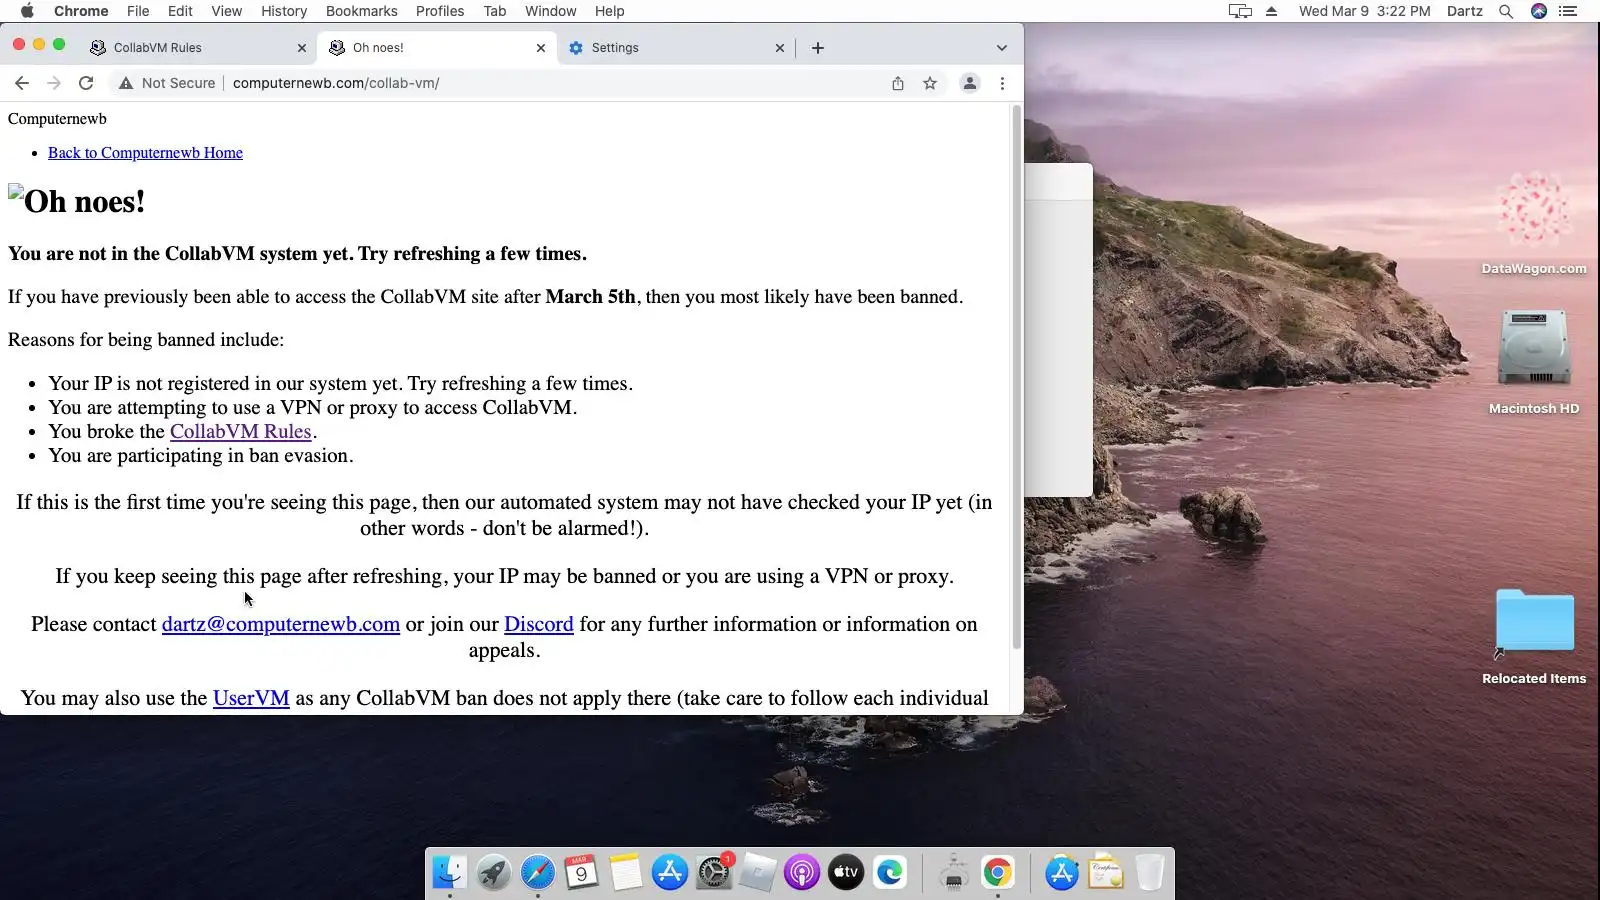Screen dimensions: 1600x900
Task: Open Safari from the Dock
Action: (x=537, y=873)
